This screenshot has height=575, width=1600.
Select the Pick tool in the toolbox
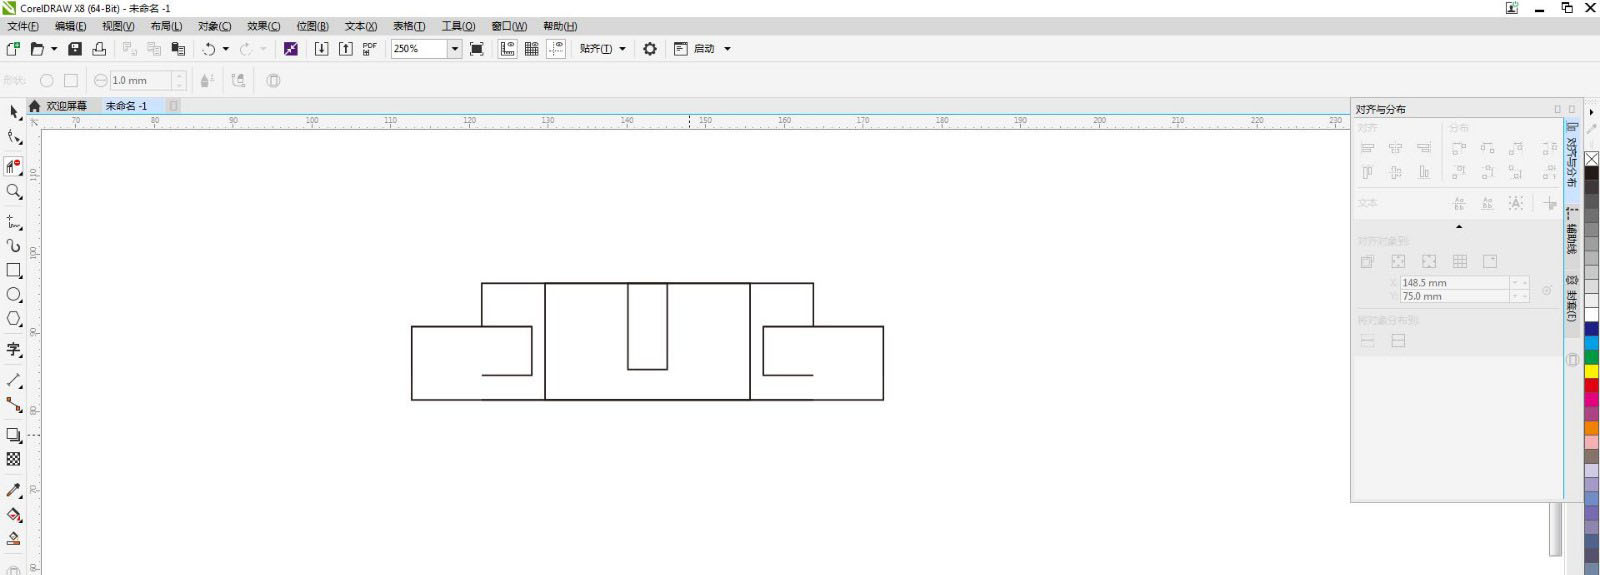[14, 112]
